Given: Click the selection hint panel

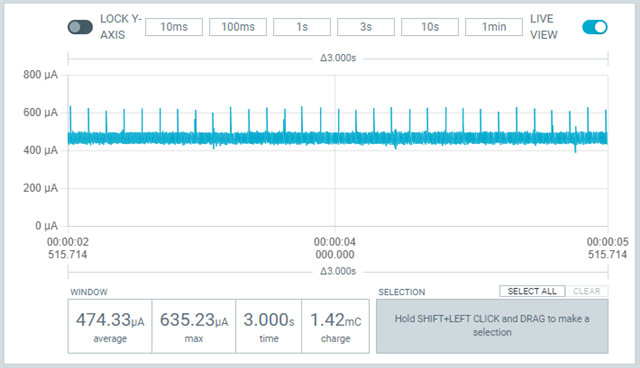Looking at the screenshot, I should 492,326.
